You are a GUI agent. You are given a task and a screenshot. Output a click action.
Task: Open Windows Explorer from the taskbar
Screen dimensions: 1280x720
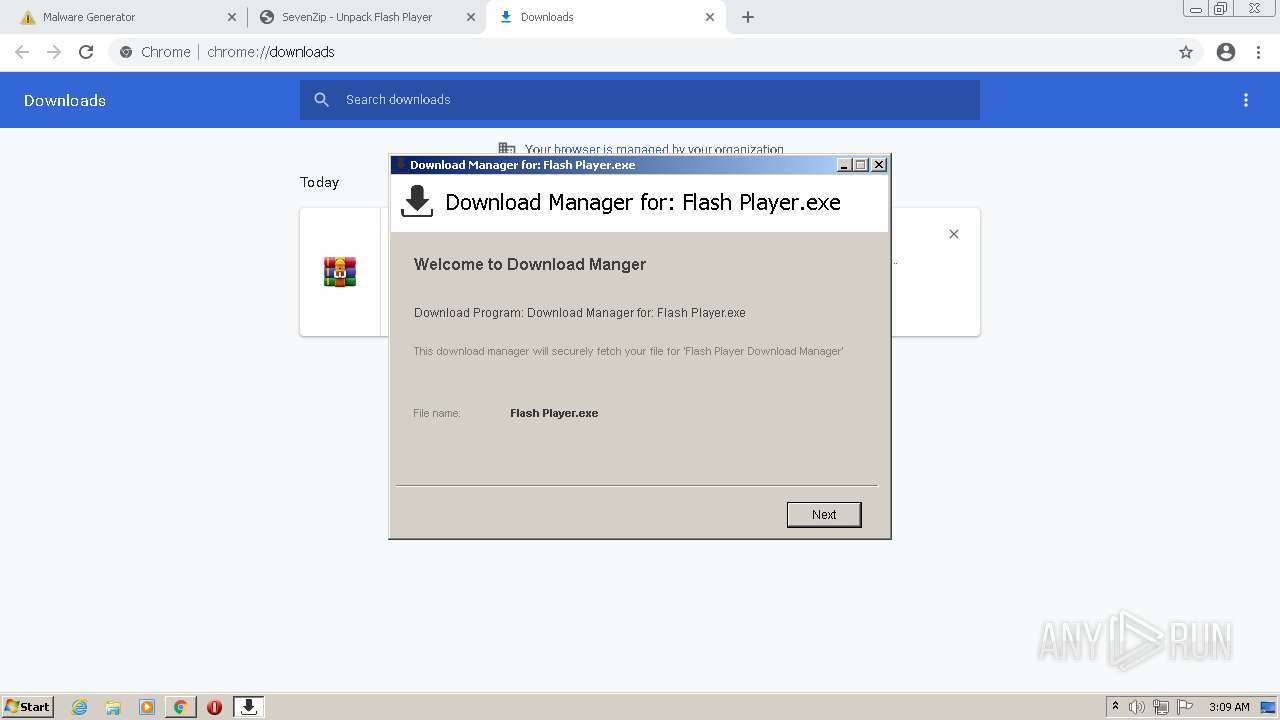click(x=113, y=707)
